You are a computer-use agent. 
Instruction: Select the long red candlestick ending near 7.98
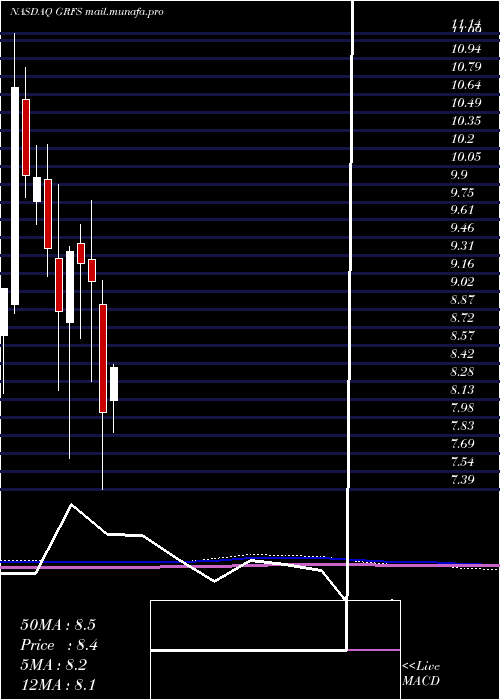[x=103, y=358]
